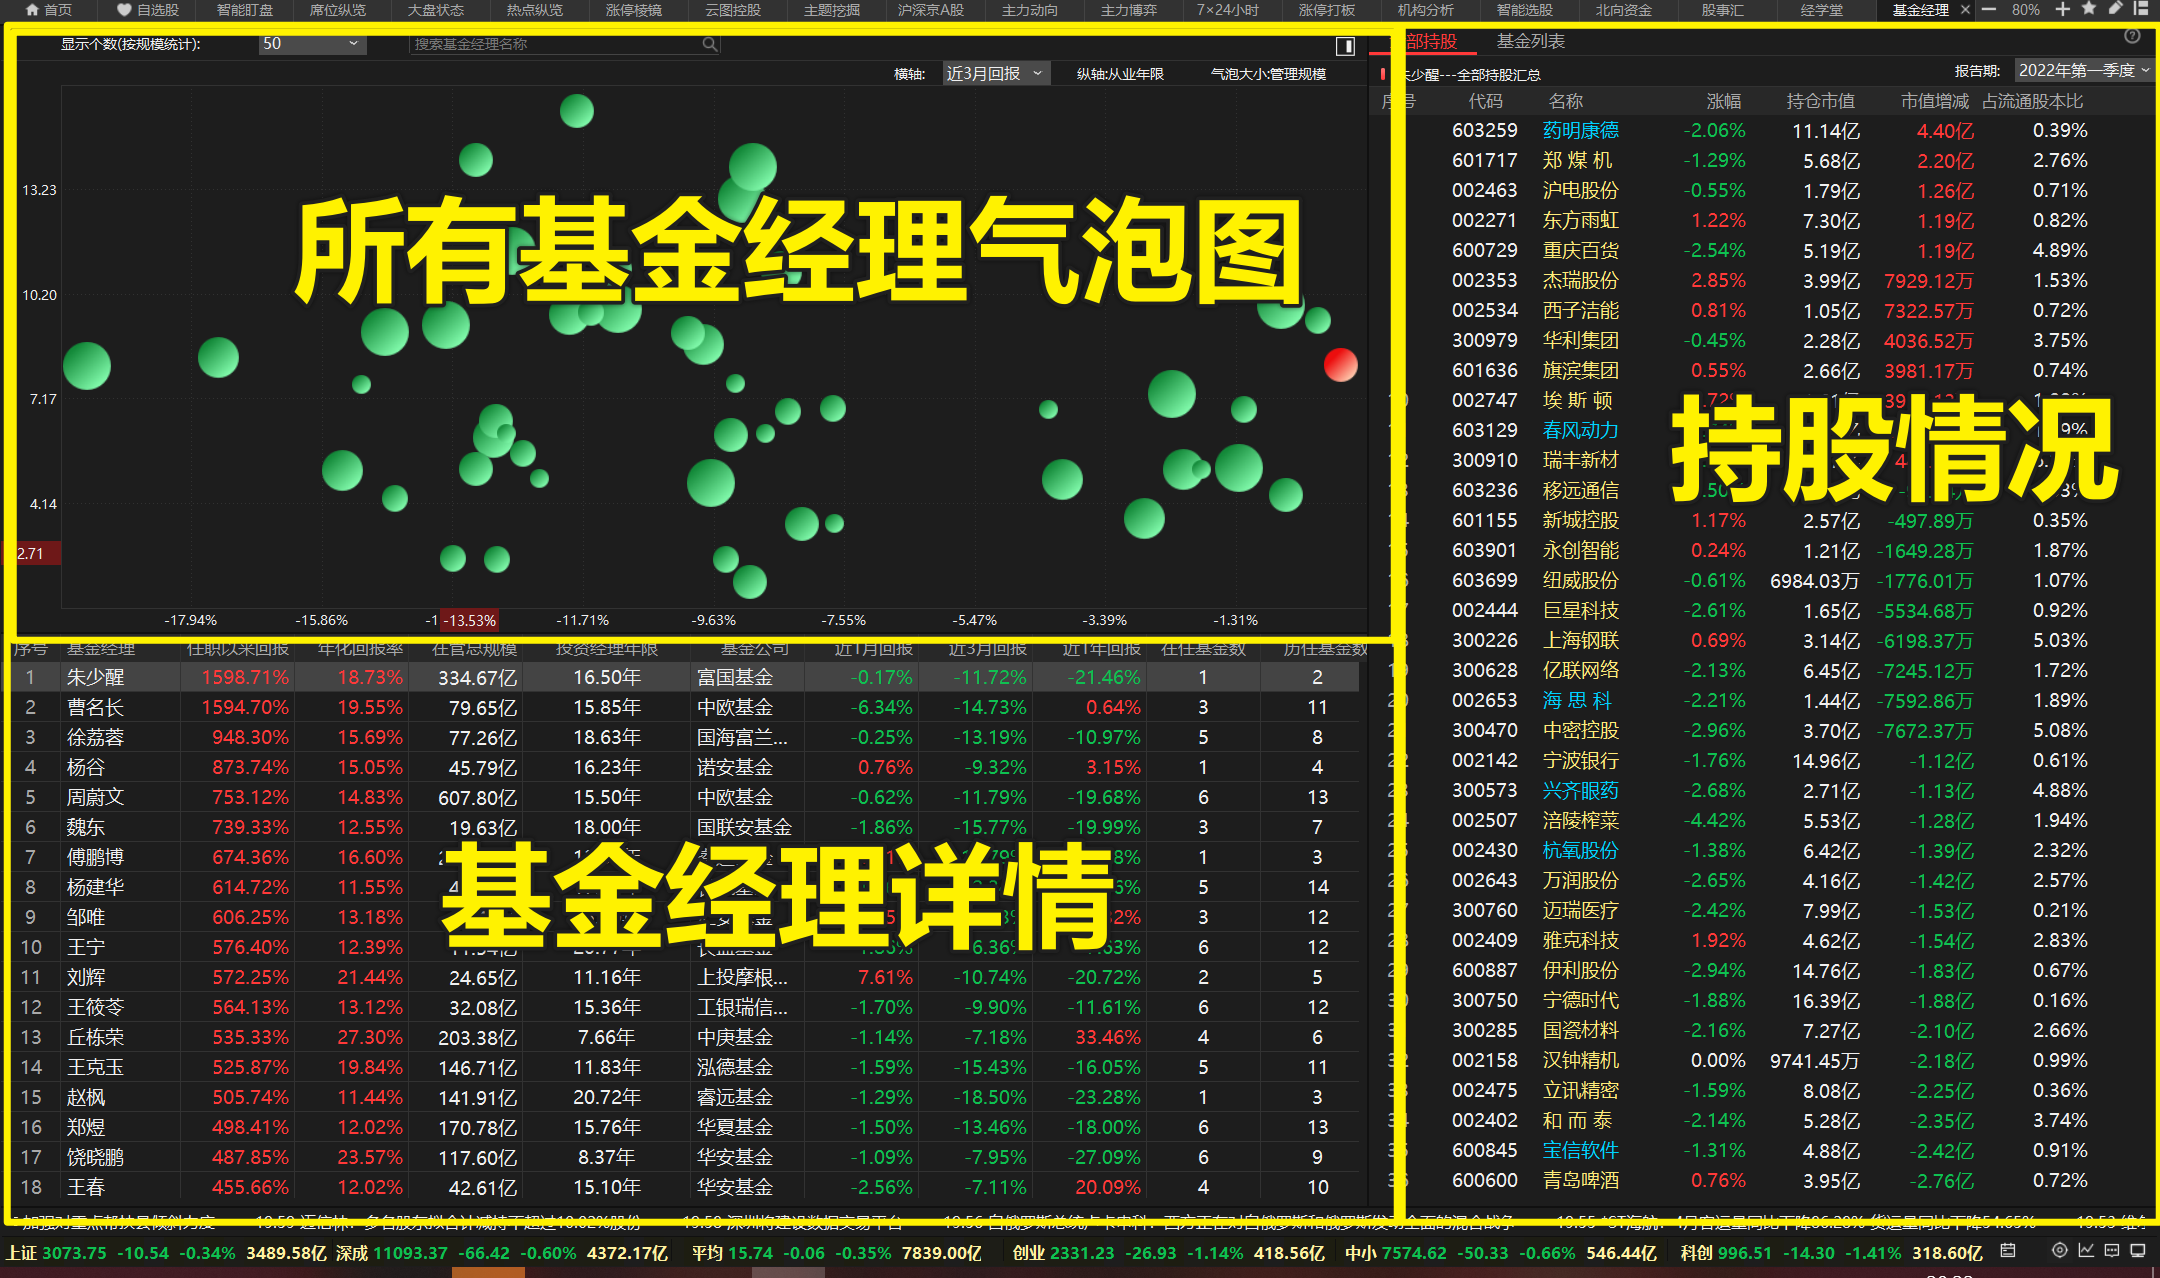Switch to the 机构分析 tab
2160x1278 pixels.
1425,10
